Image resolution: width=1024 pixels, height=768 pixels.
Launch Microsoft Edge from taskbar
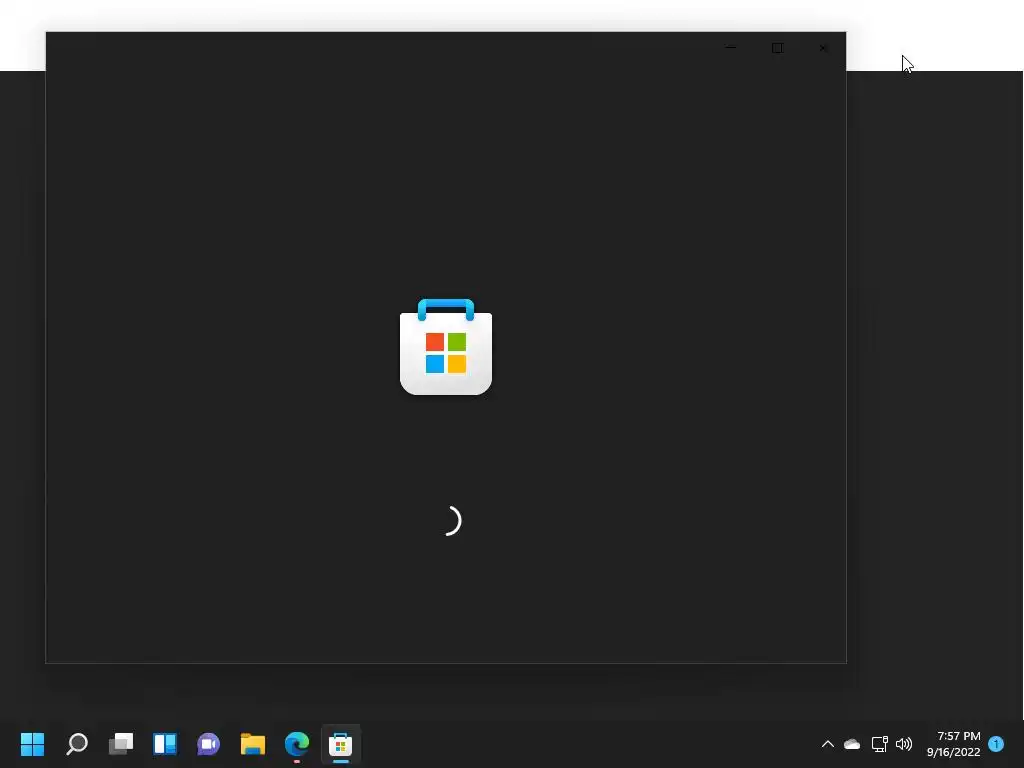tap(296, 743)
